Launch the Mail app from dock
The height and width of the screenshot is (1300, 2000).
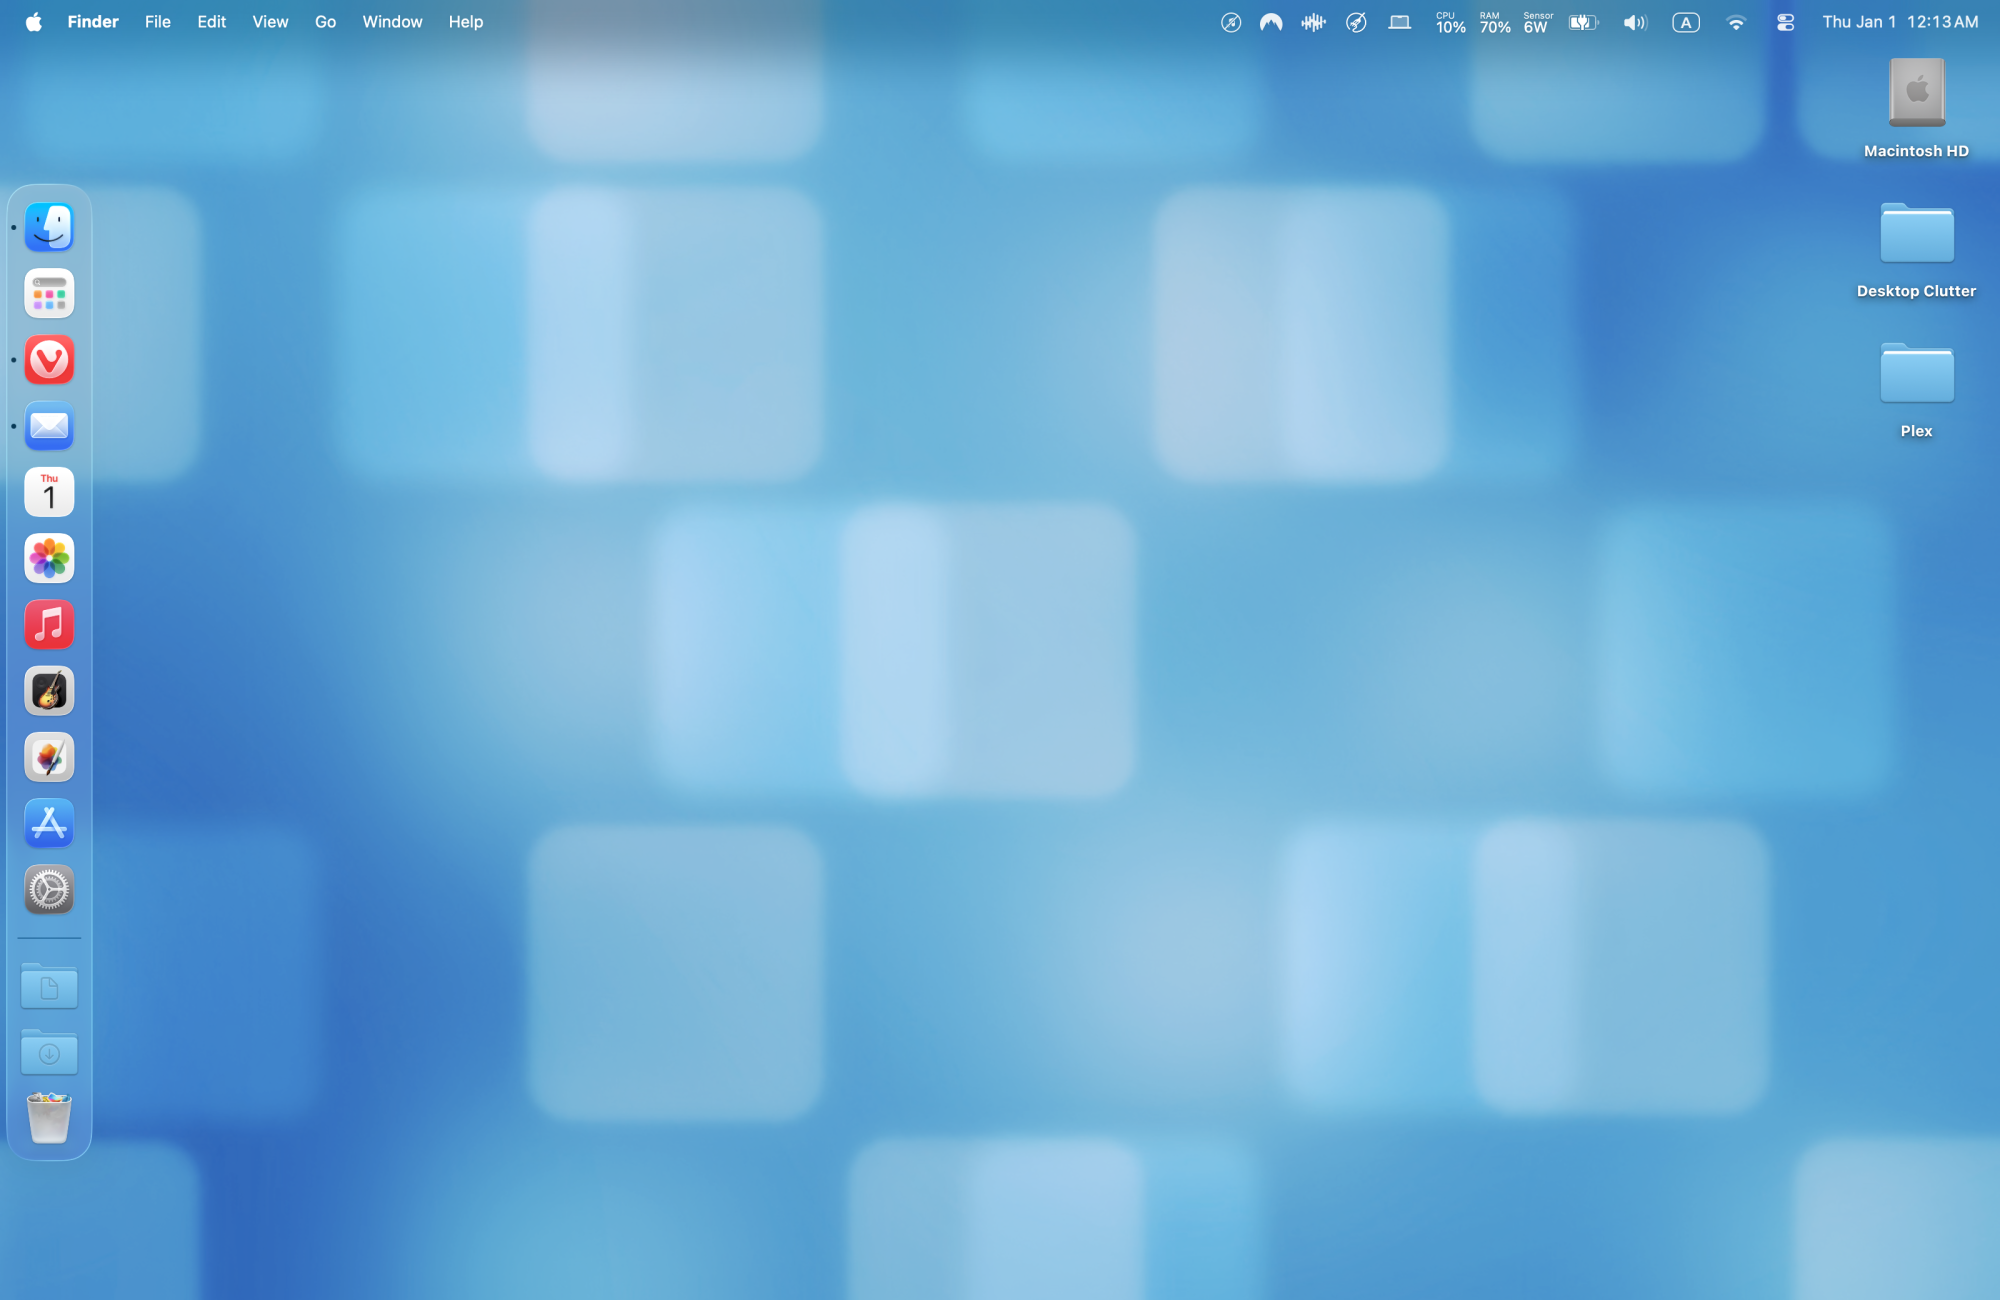(x=49, y=427)
